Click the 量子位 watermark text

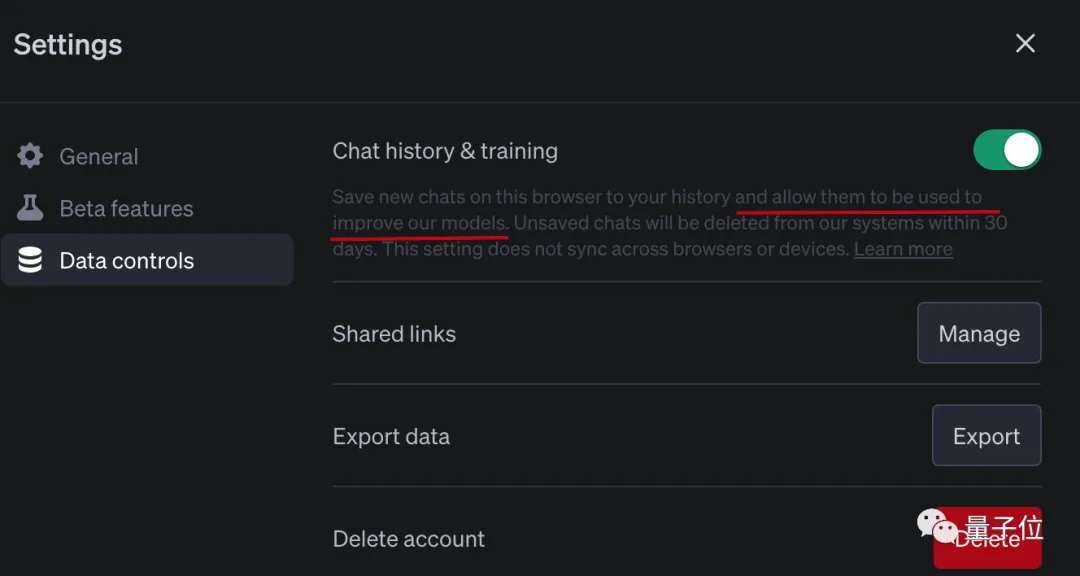pyautogui.click(x=1003, y=527)
